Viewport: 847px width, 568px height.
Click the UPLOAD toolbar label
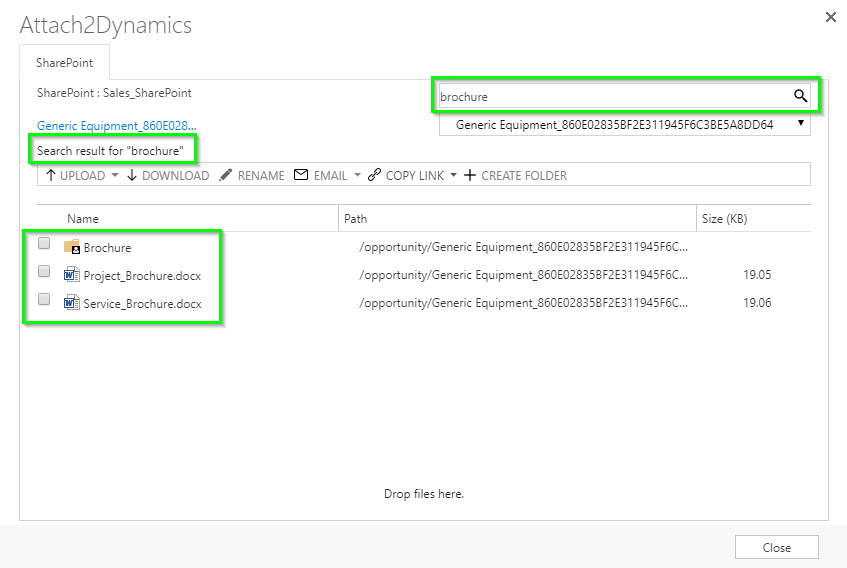[83, 175]
